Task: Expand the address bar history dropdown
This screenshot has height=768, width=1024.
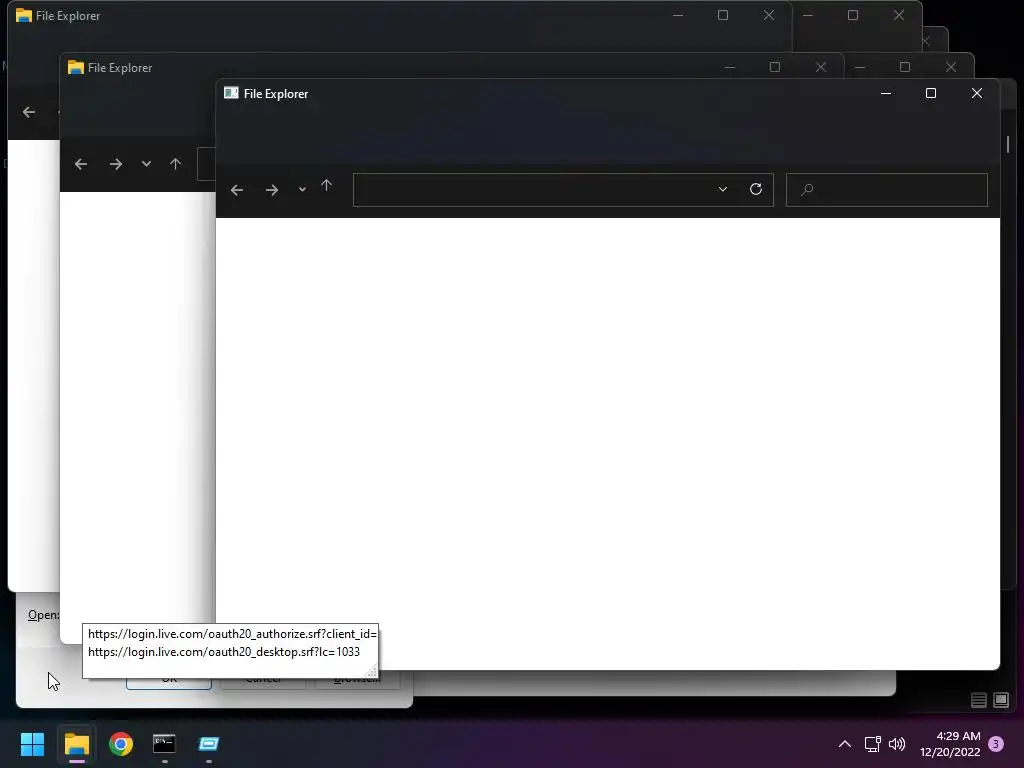Action: coord(722,189)
